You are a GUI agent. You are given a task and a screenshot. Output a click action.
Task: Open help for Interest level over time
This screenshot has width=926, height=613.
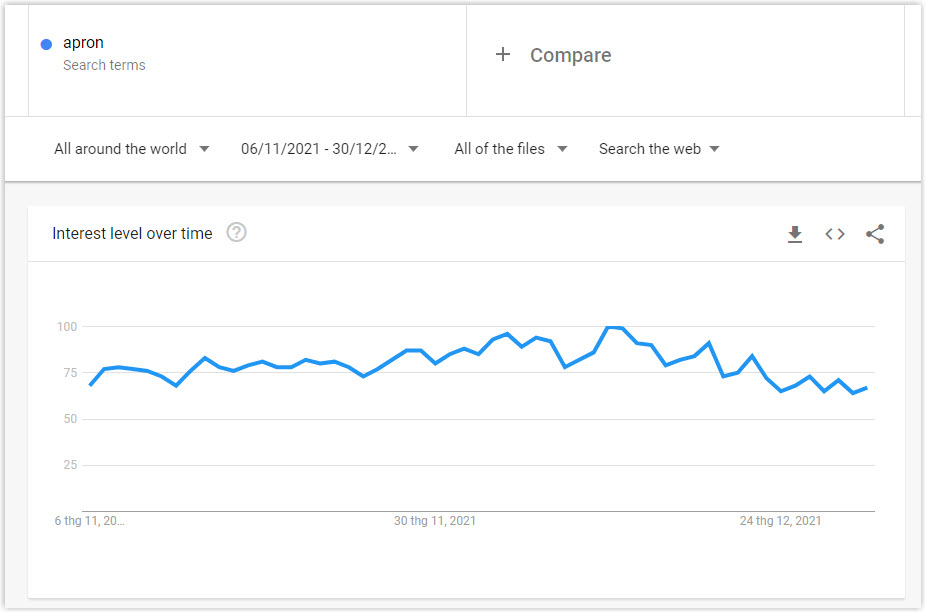[236, 233]
